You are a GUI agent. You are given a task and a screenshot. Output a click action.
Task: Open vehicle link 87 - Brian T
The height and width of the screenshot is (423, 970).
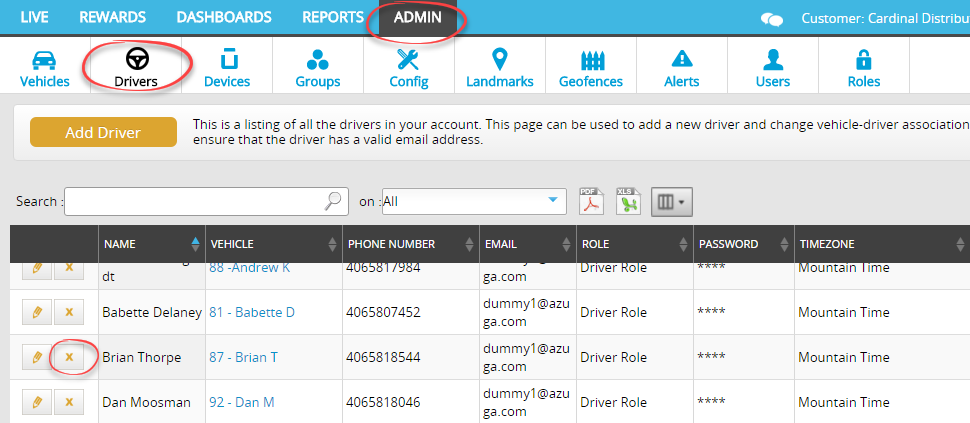[243, 357]
